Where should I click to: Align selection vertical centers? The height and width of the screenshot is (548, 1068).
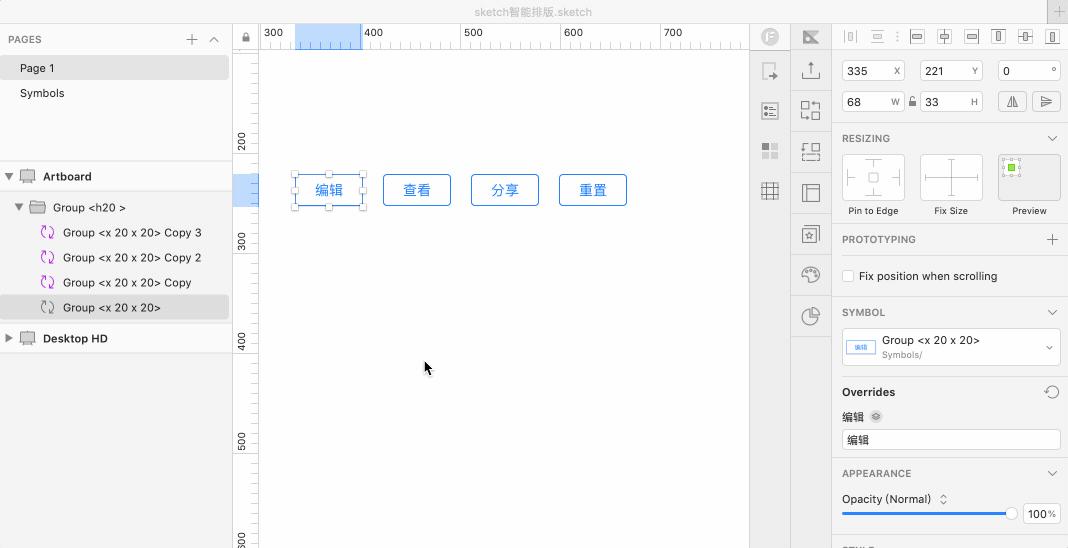1025,37
